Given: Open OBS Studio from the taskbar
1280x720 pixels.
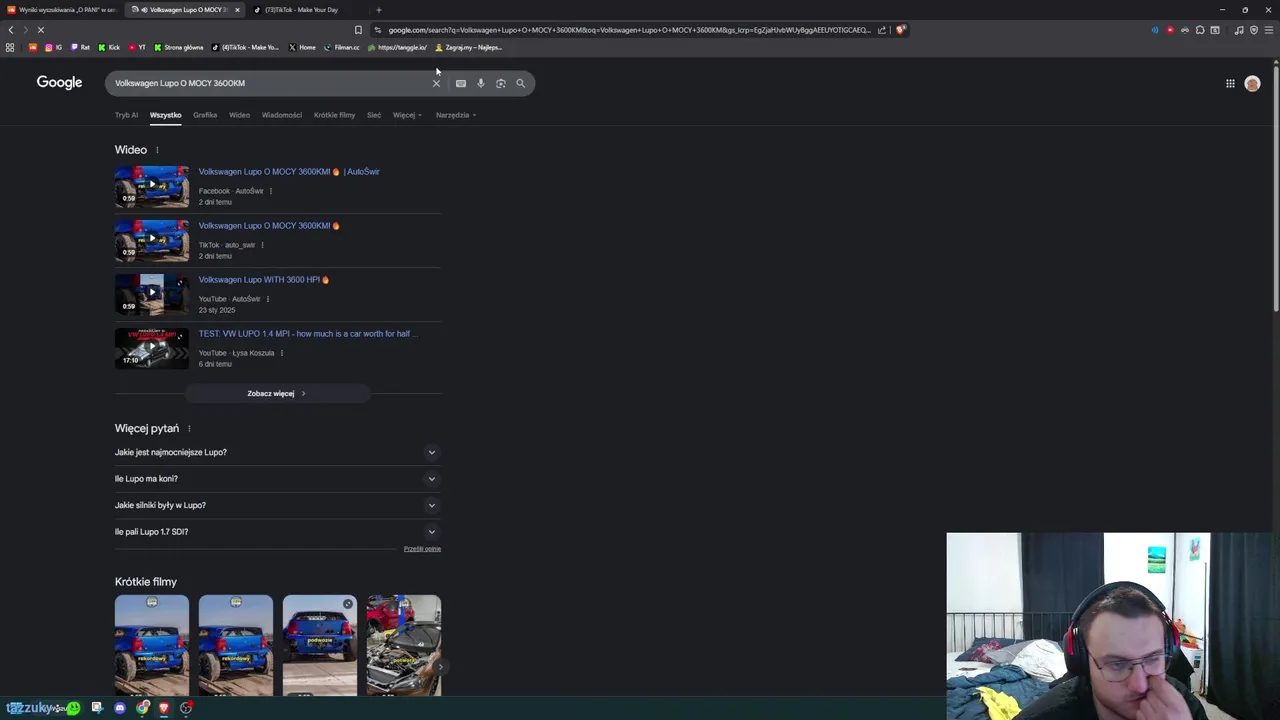Looking at the screenshot, I should pyautogui.click(x=186, y=708).
